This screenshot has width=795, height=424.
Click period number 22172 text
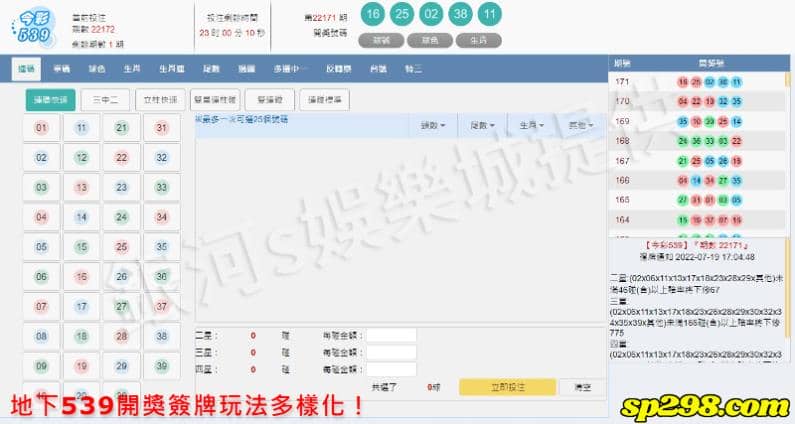(x=102, y=29)
